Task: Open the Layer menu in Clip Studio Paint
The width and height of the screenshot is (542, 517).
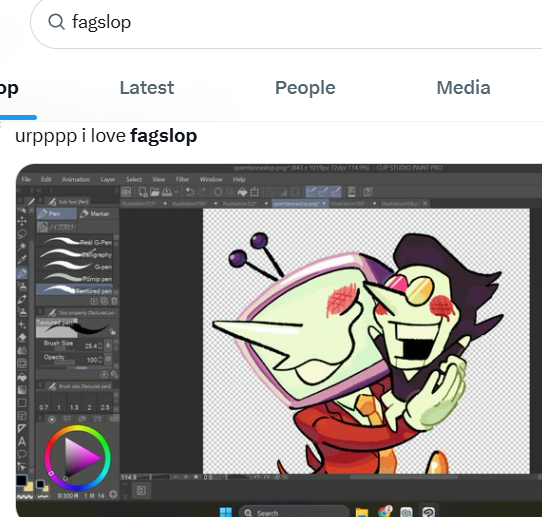Action: tap(108, 179)
